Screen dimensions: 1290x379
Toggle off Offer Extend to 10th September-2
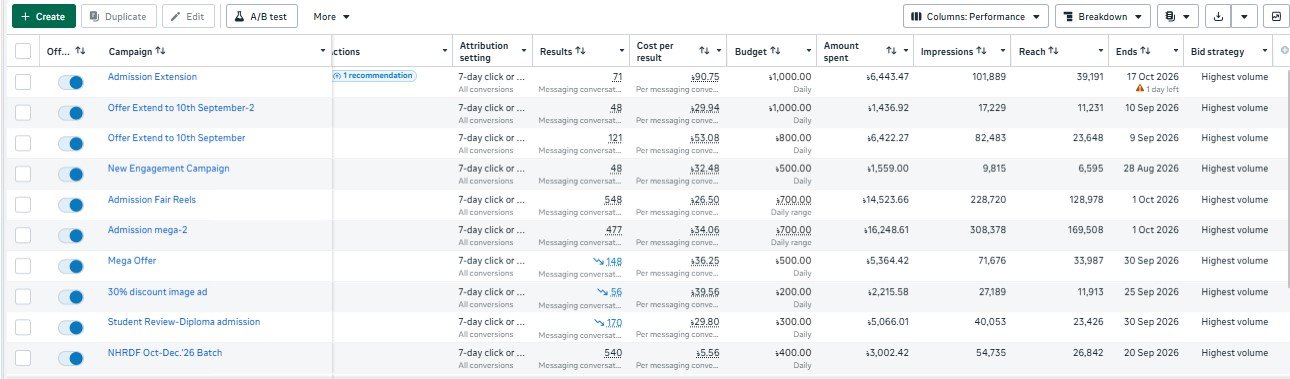(70, 113)
